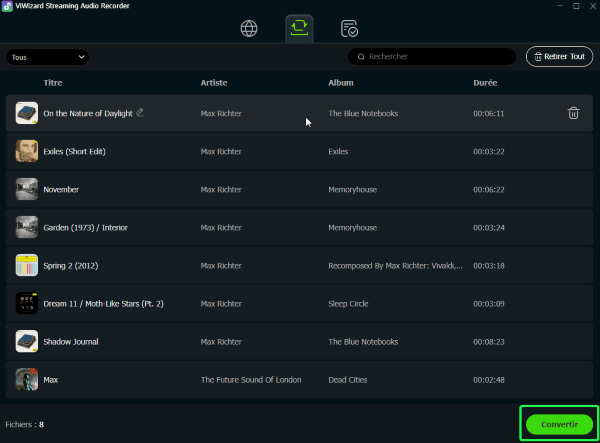This screenshot has width=600, height=443.
Task: Click the duration 00:08:23
Action: 489,342
